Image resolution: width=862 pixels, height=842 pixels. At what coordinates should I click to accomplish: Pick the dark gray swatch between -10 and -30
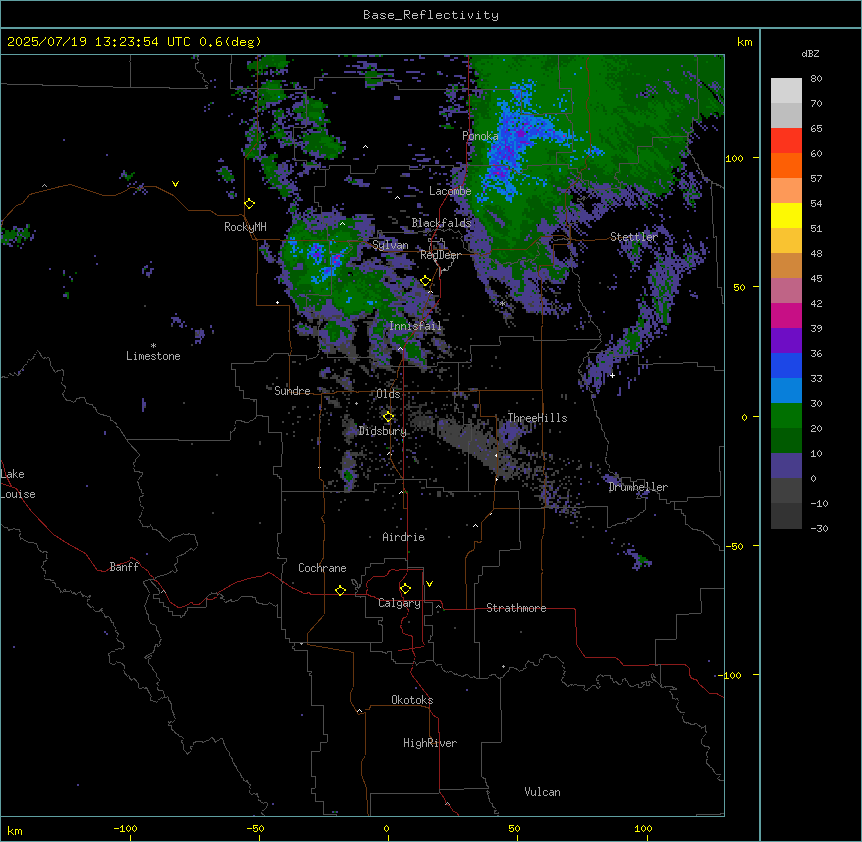[x=786, y=516]
